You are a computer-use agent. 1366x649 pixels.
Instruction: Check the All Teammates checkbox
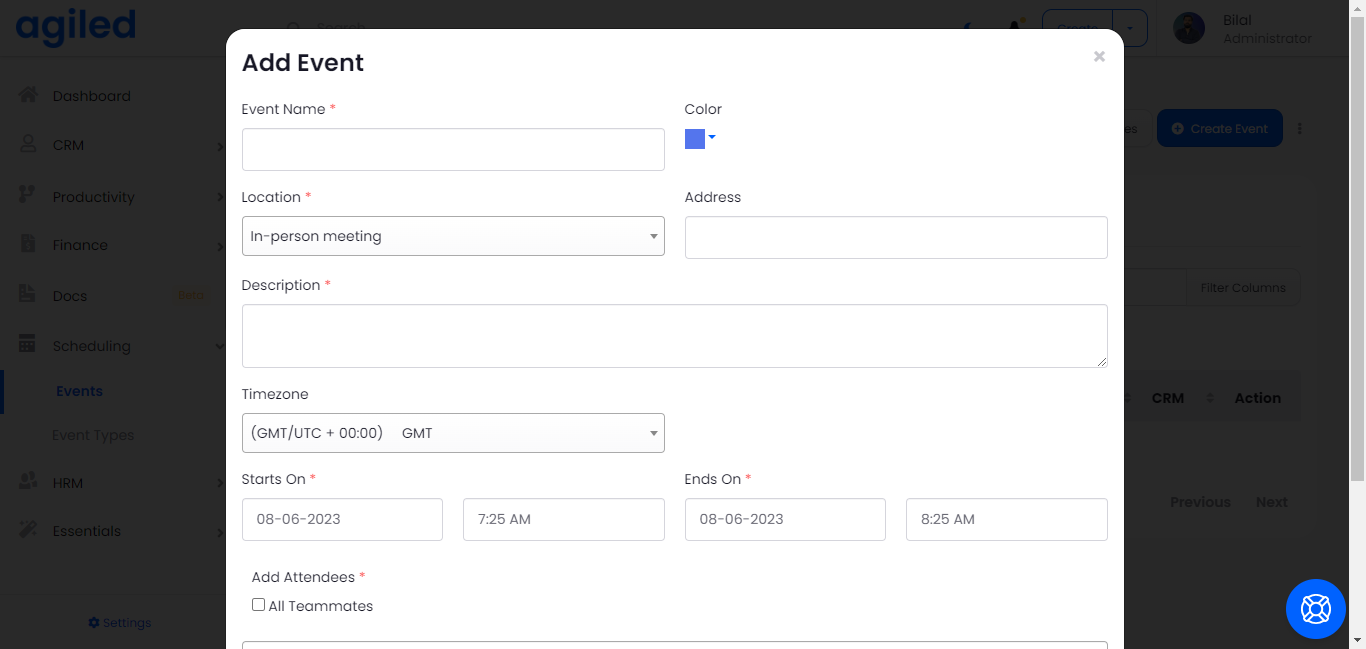click(x=258, y=605)
